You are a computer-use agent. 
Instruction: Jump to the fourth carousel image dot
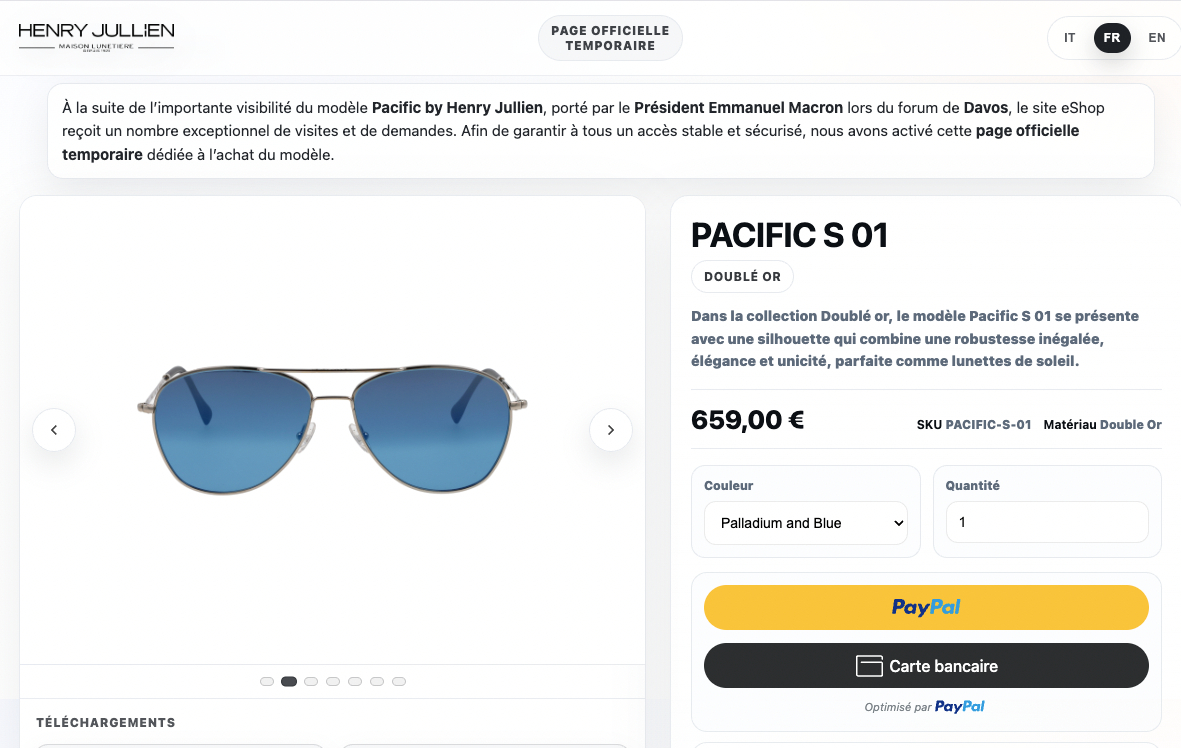[333, 682]
